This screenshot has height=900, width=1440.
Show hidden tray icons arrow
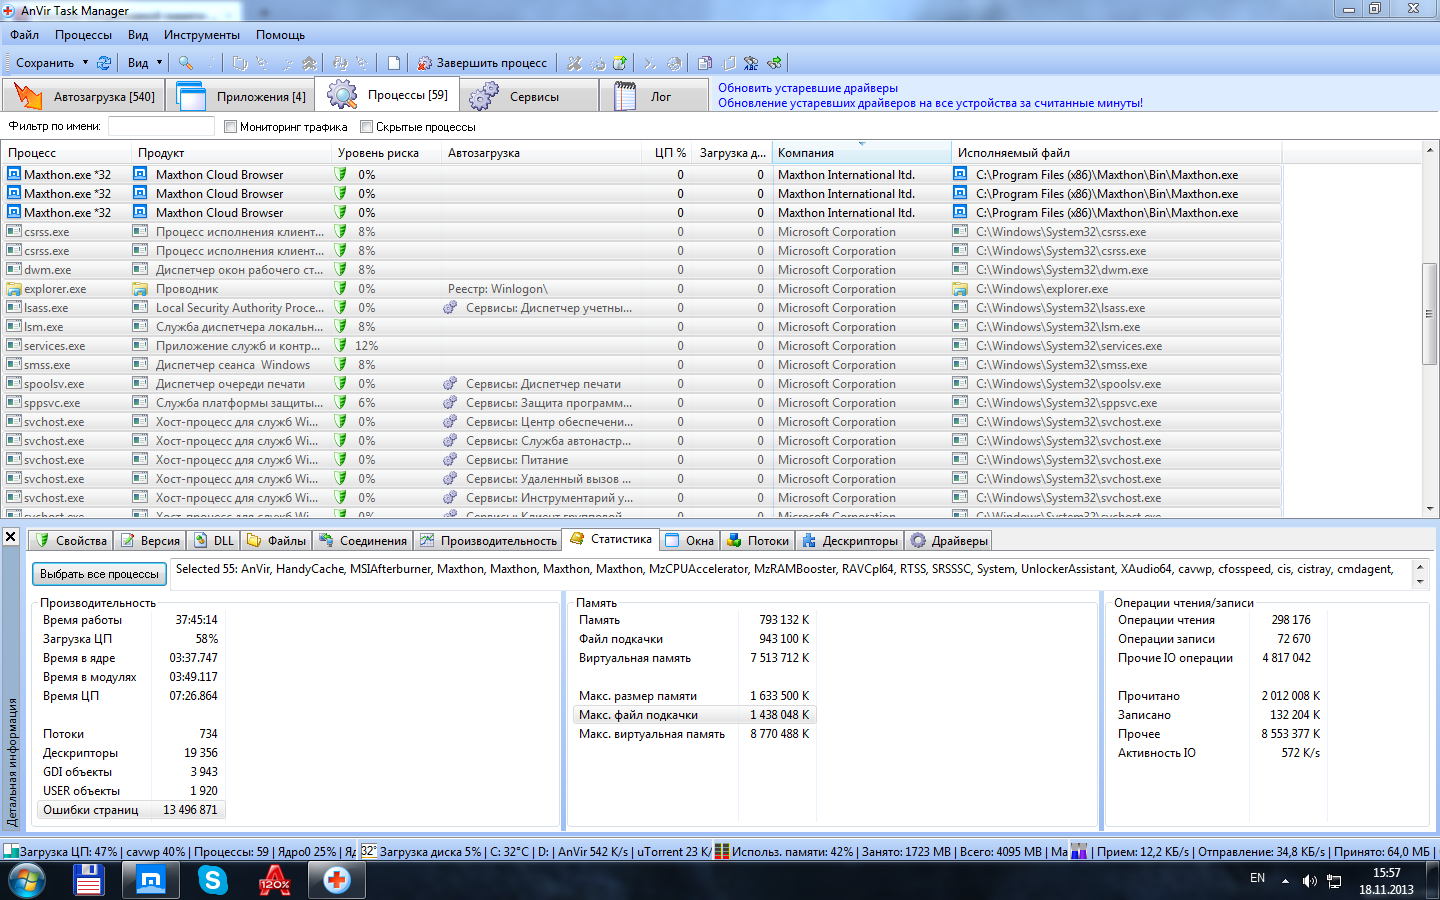(x=1285, y=881)
